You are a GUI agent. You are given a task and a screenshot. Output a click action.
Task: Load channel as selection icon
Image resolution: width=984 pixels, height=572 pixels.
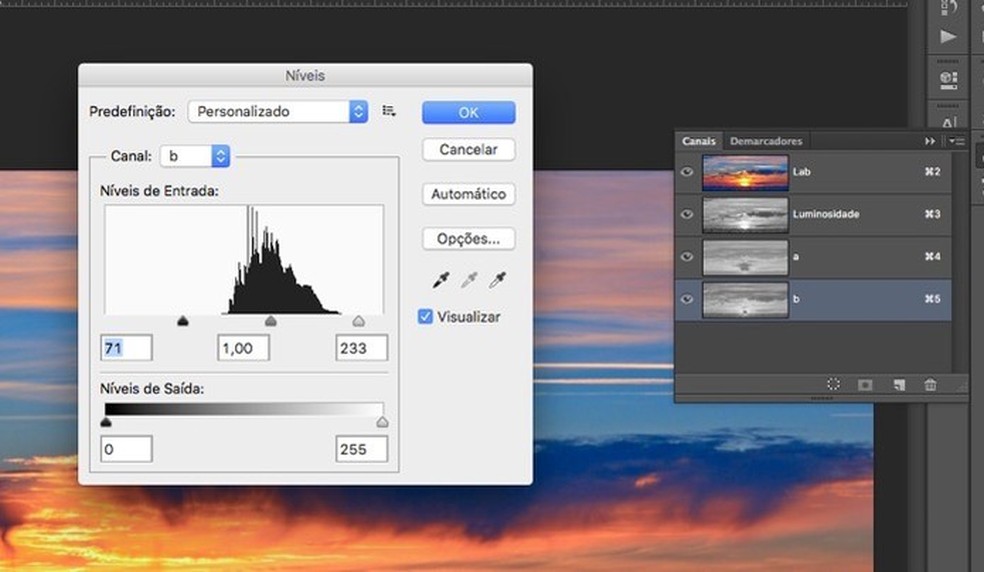833,384
